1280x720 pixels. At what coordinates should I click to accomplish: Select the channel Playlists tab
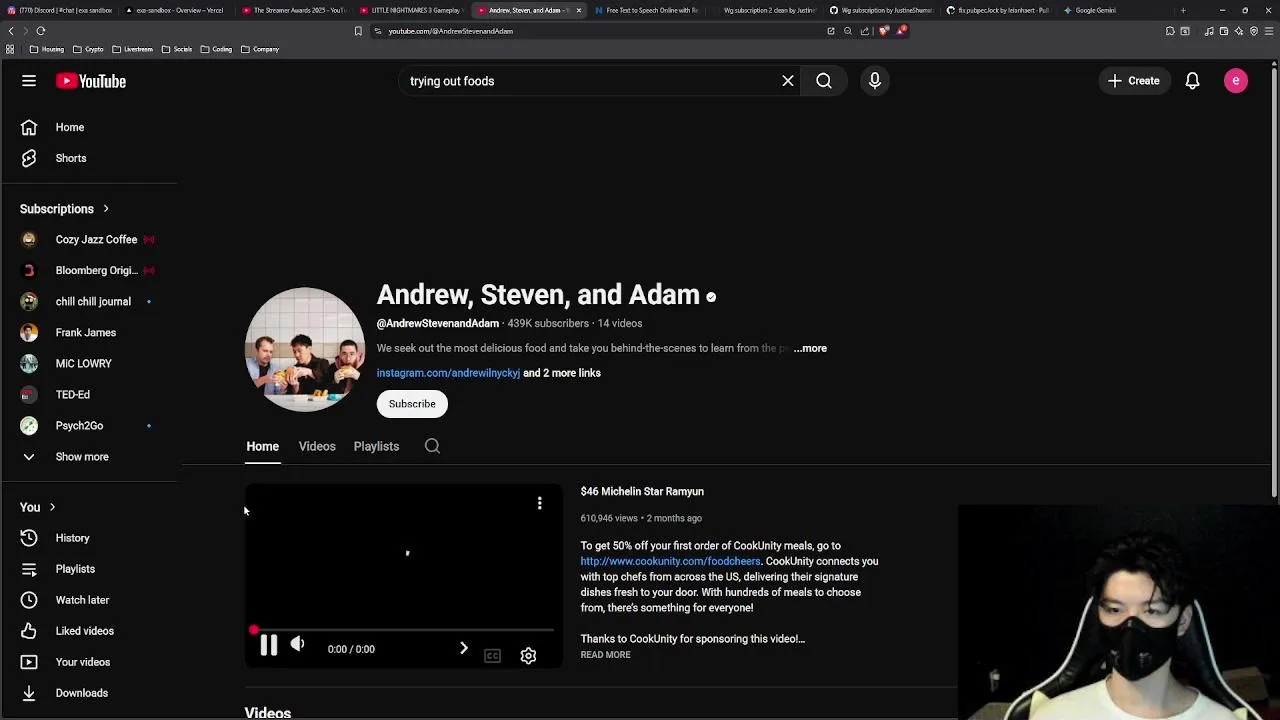click(376, 447)
